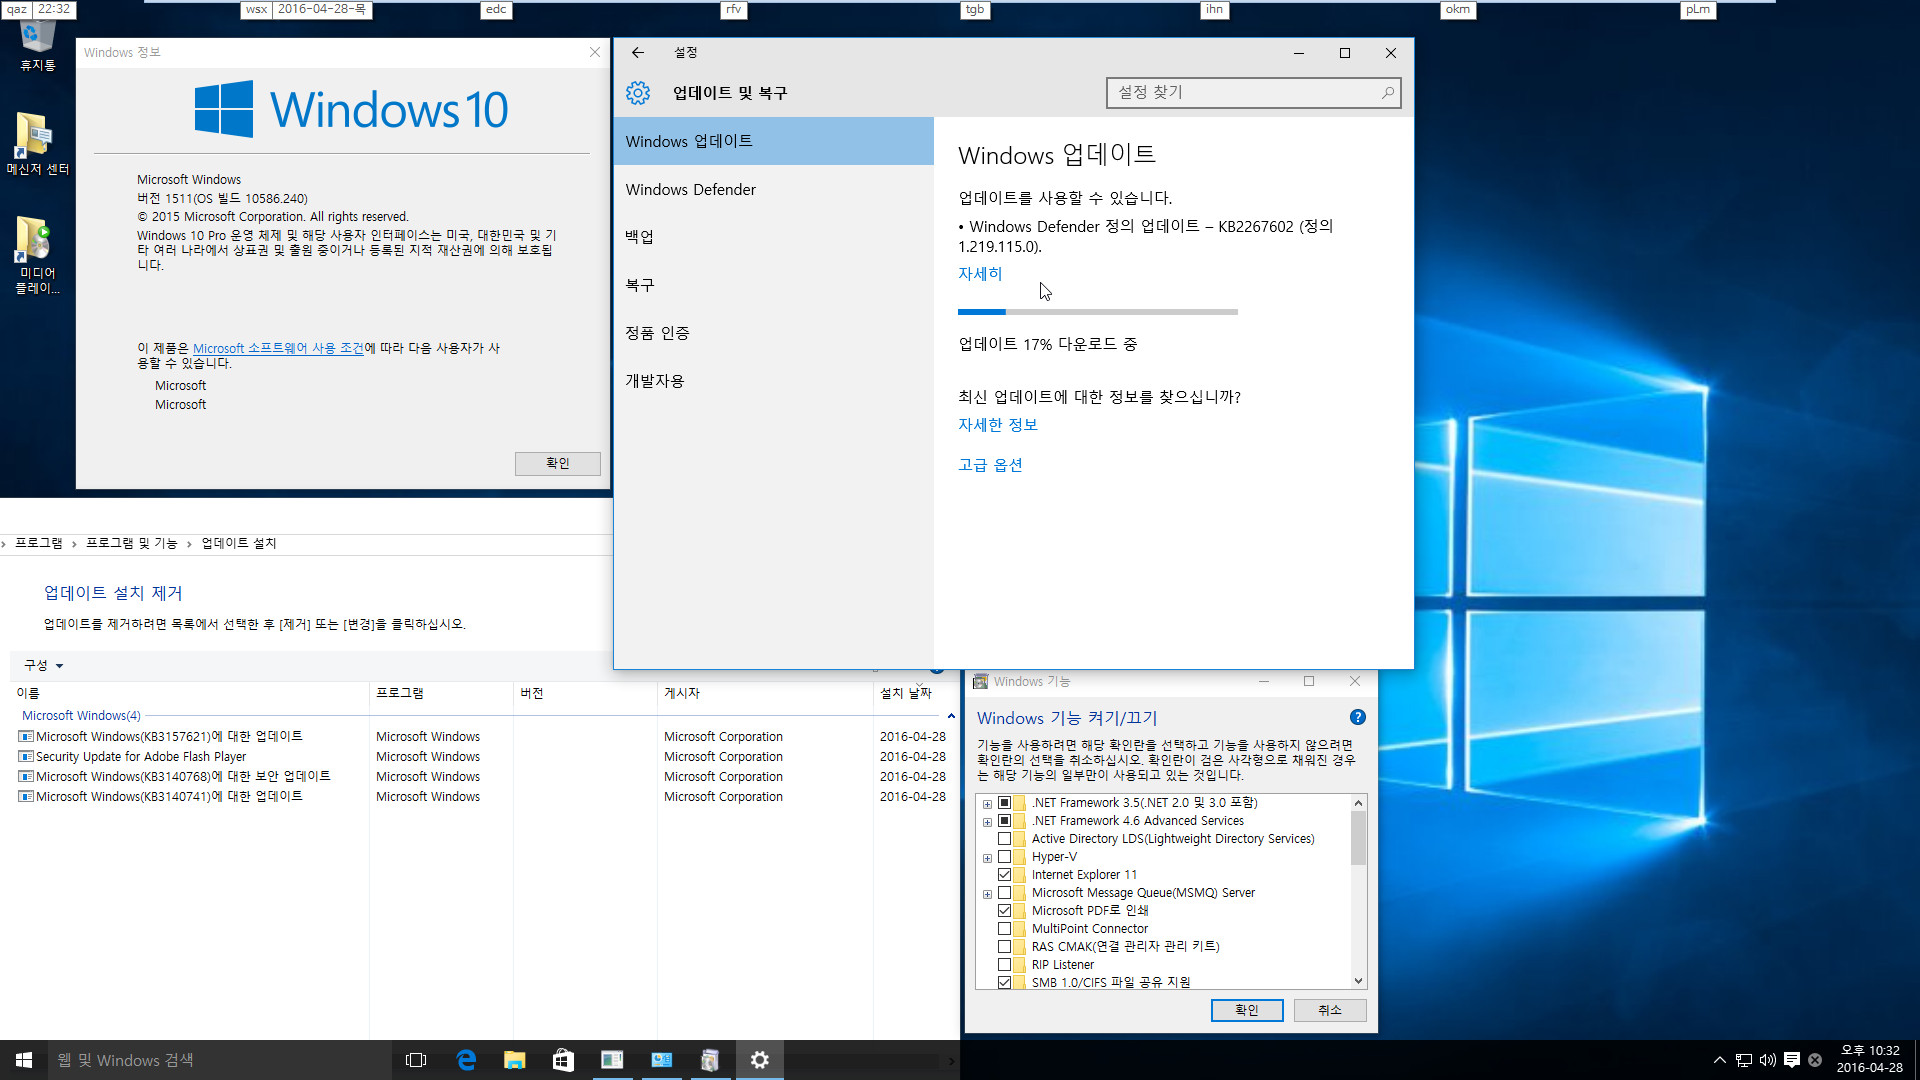Open the Store icon on the taskbar
This screenshot has width=1920, height=1080.
(x=563, y=1060)
